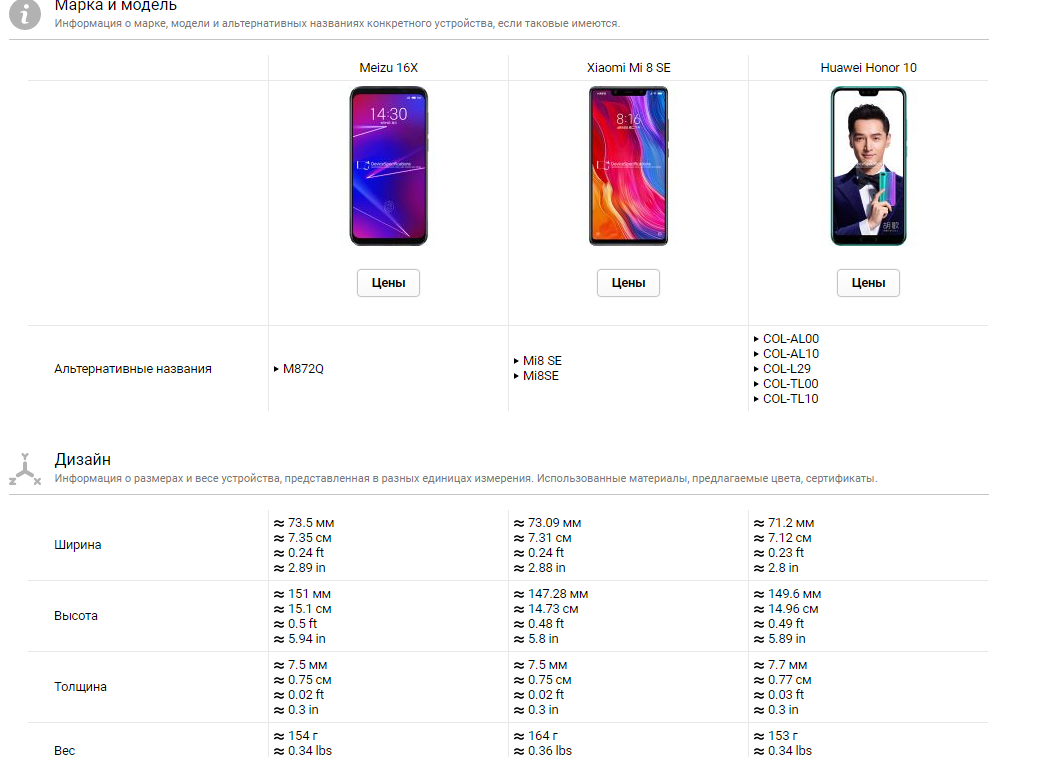Click the axes icon beside Дизайн heading
Screen dimensions: 1050x766
point(25,469)
